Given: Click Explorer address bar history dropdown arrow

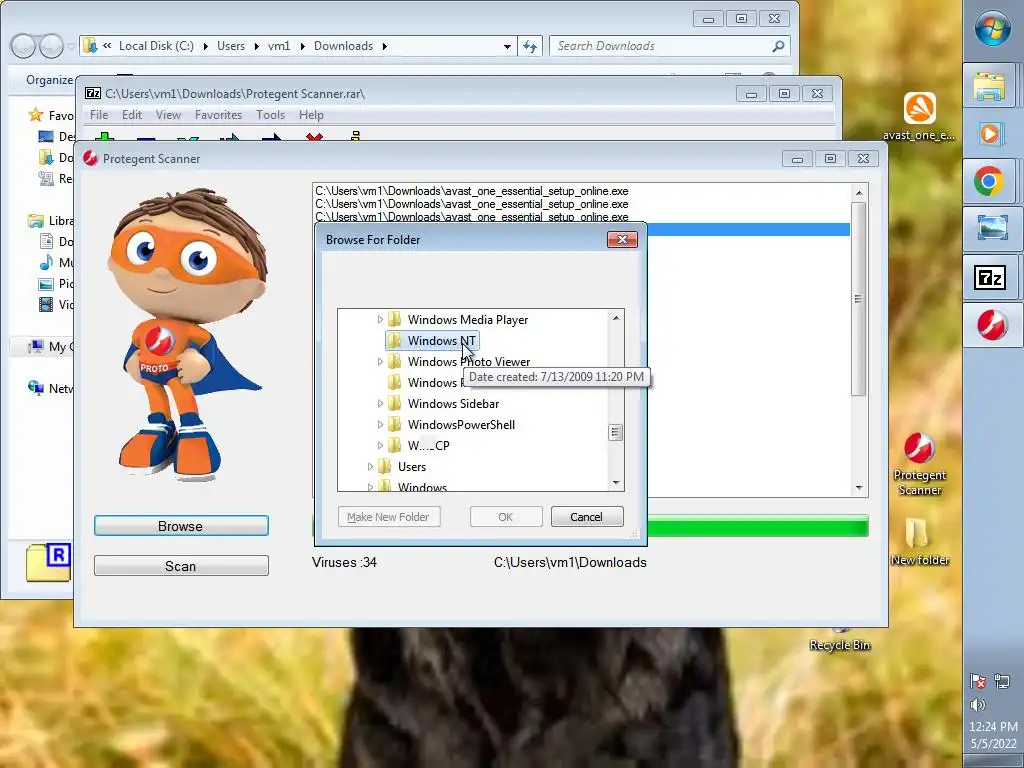Looking at the screenshot, I should pyautogui.click(x=507, y=46).
